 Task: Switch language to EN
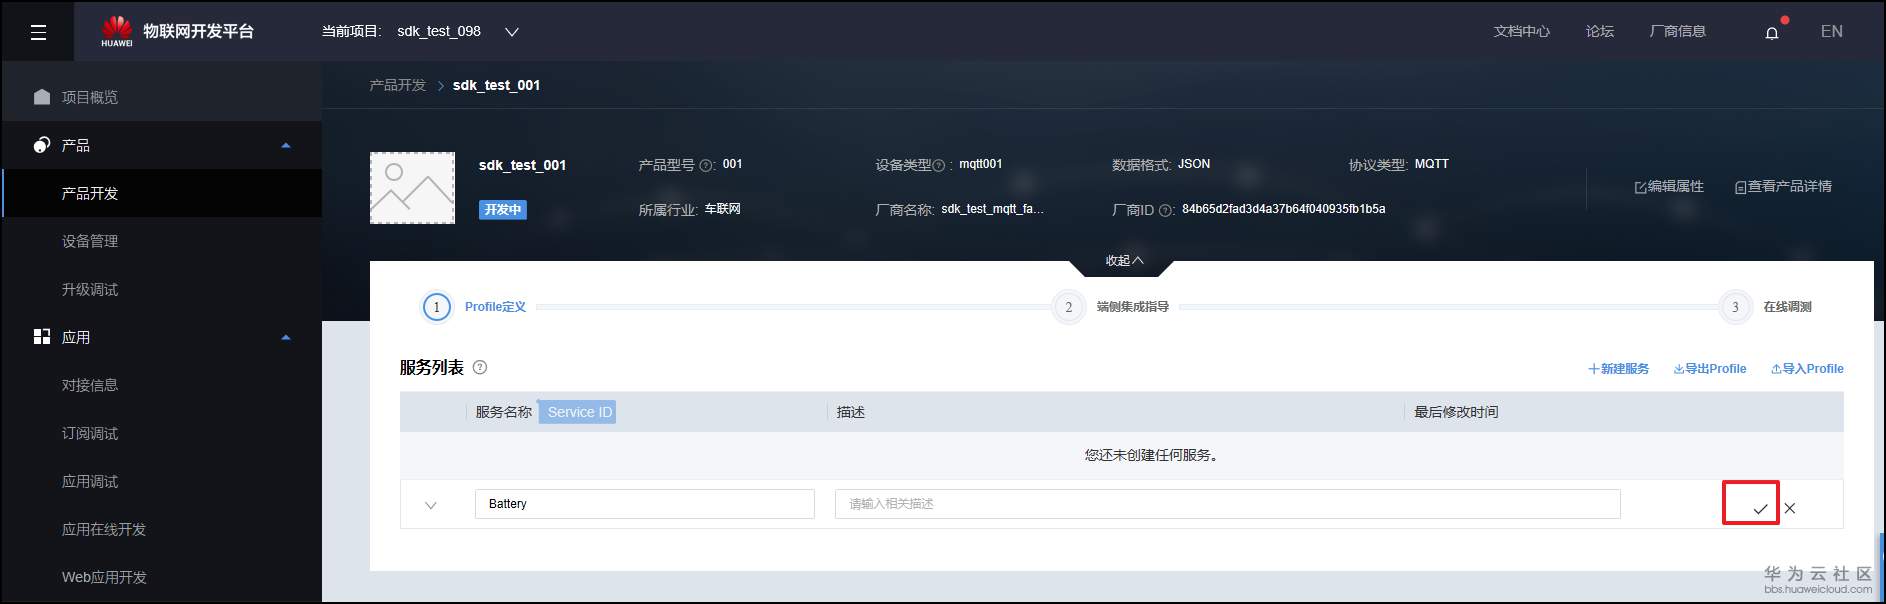pos(1831,31)
